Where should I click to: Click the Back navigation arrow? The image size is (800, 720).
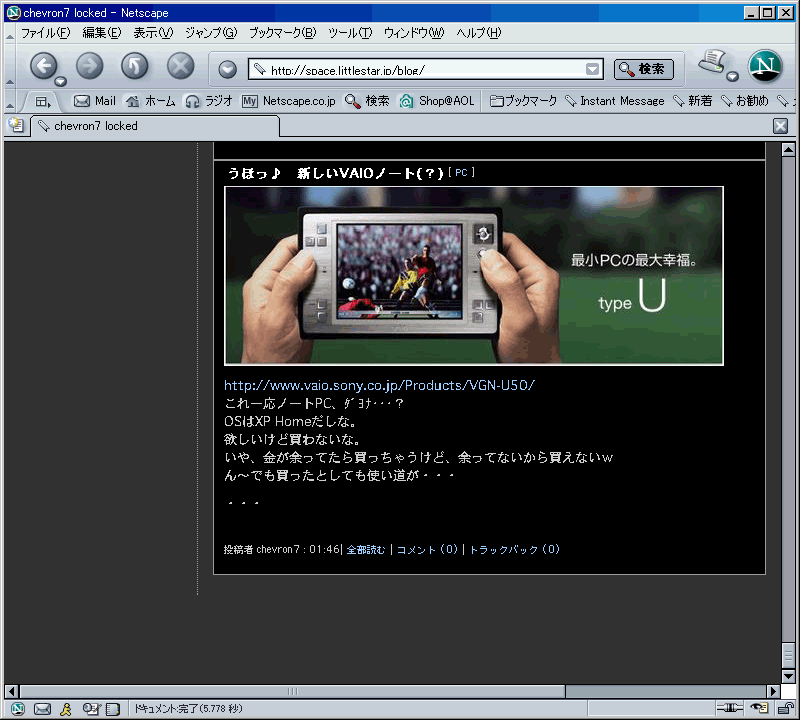tap(43, 66)
